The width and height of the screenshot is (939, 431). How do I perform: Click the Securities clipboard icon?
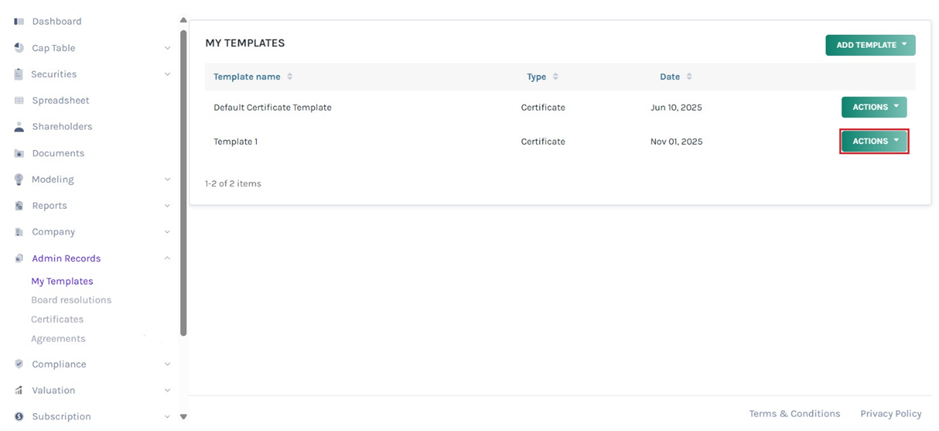tap(19, 74)
